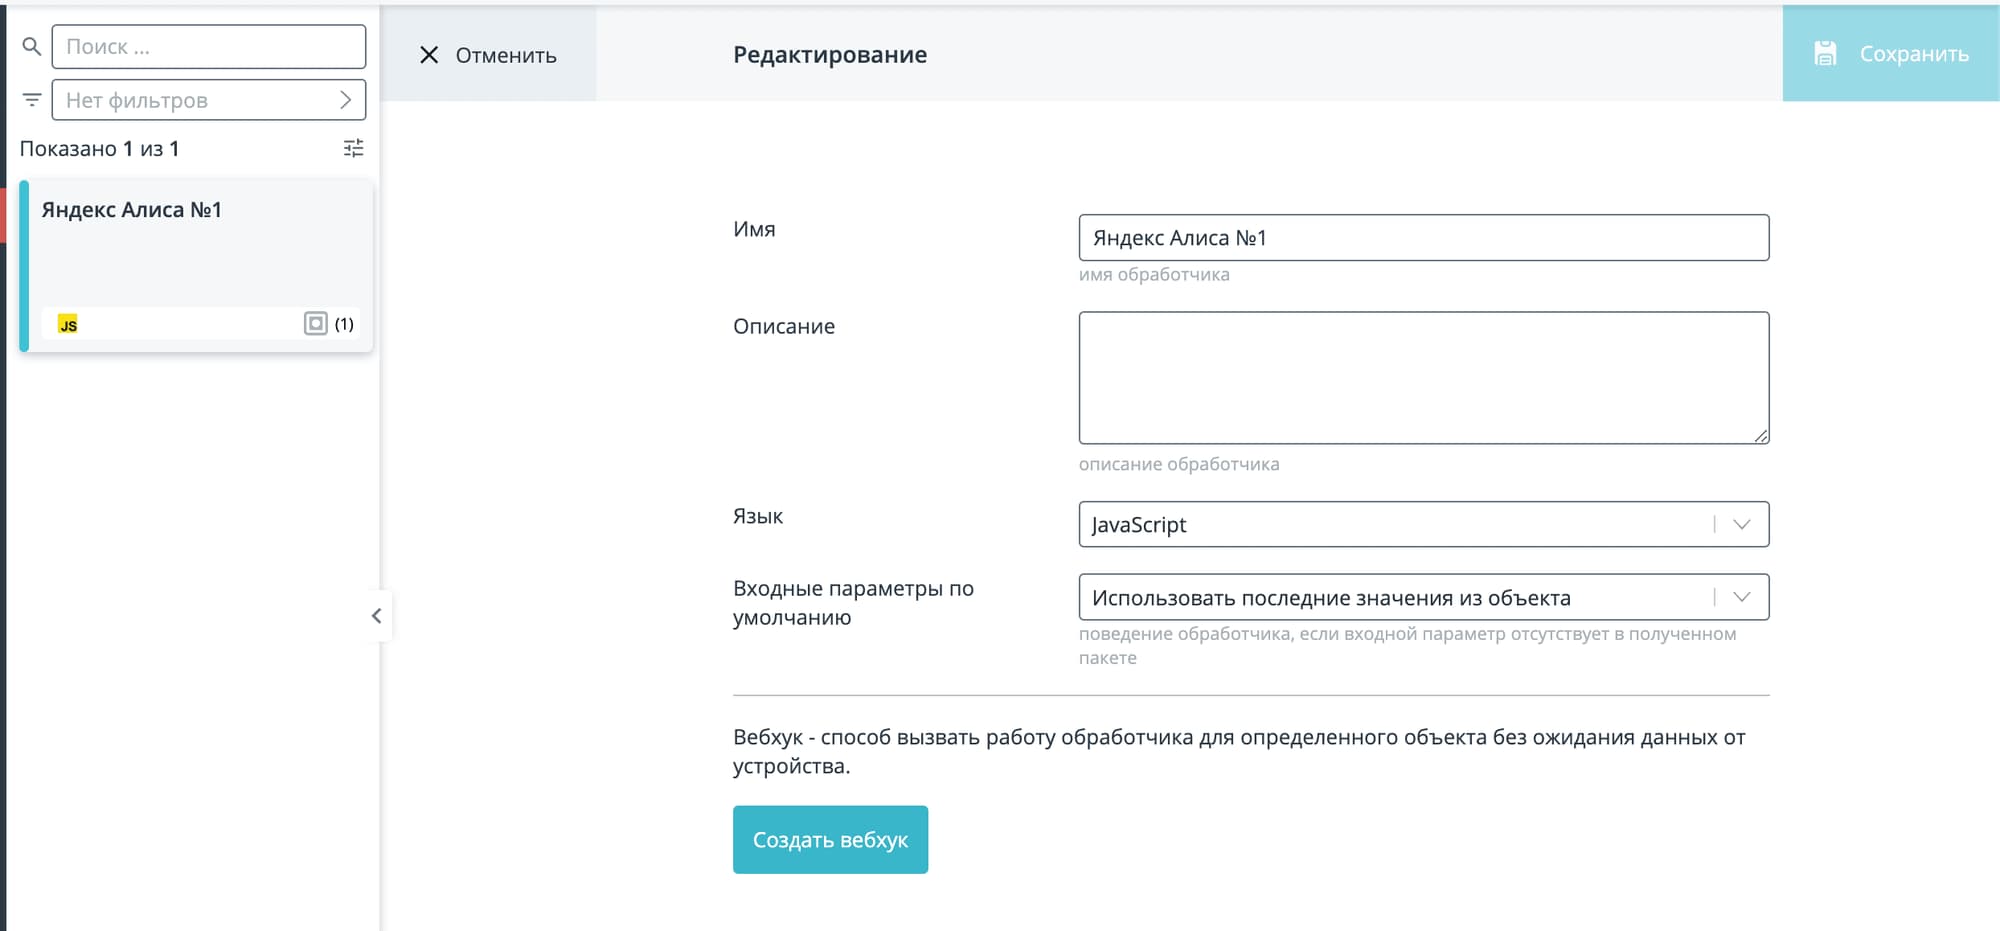The height and width of the screenshot is (931, 2000).
Task: Focus the Поиск search field
Action: [x=210, y=46]
